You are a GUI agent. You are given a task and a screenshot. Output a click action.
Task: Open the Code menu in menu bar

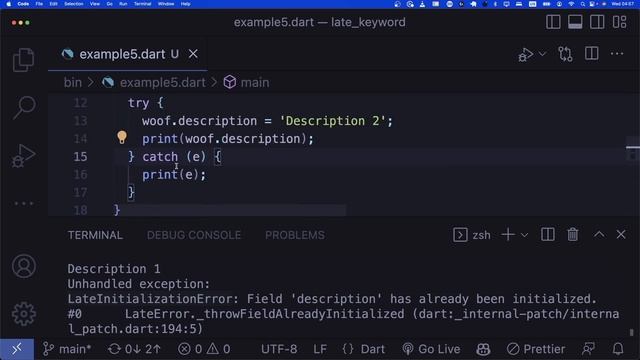[23, 4]
